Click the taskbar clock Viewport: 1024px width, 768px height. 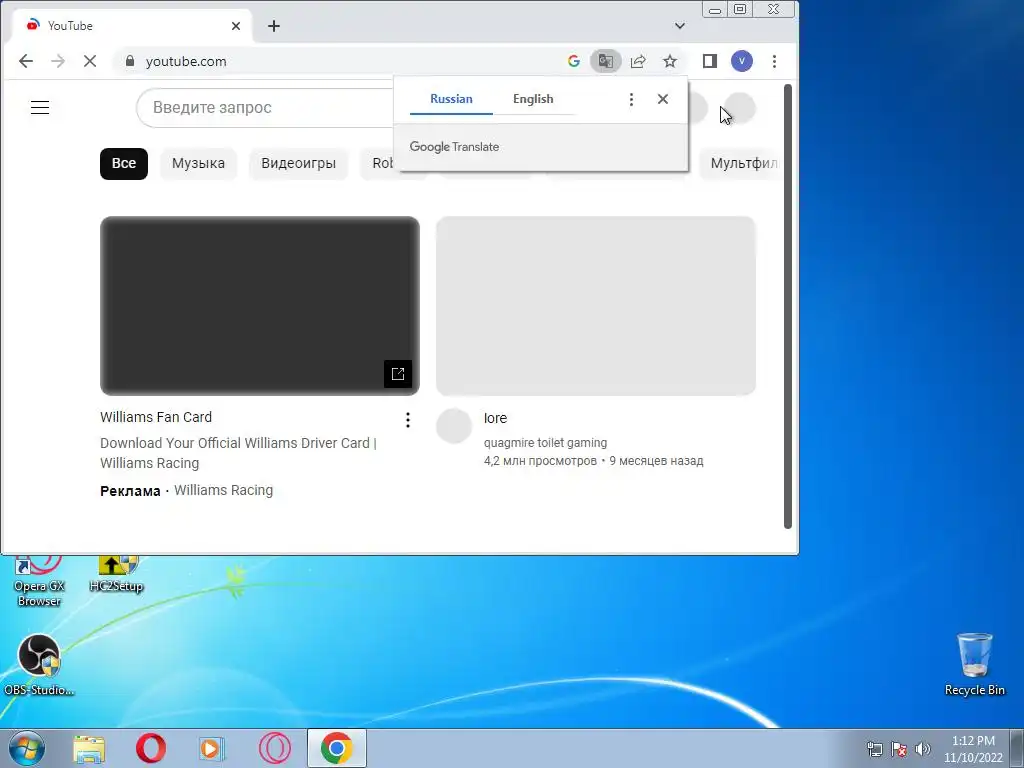pyautogui.click(x=973, y=749)
